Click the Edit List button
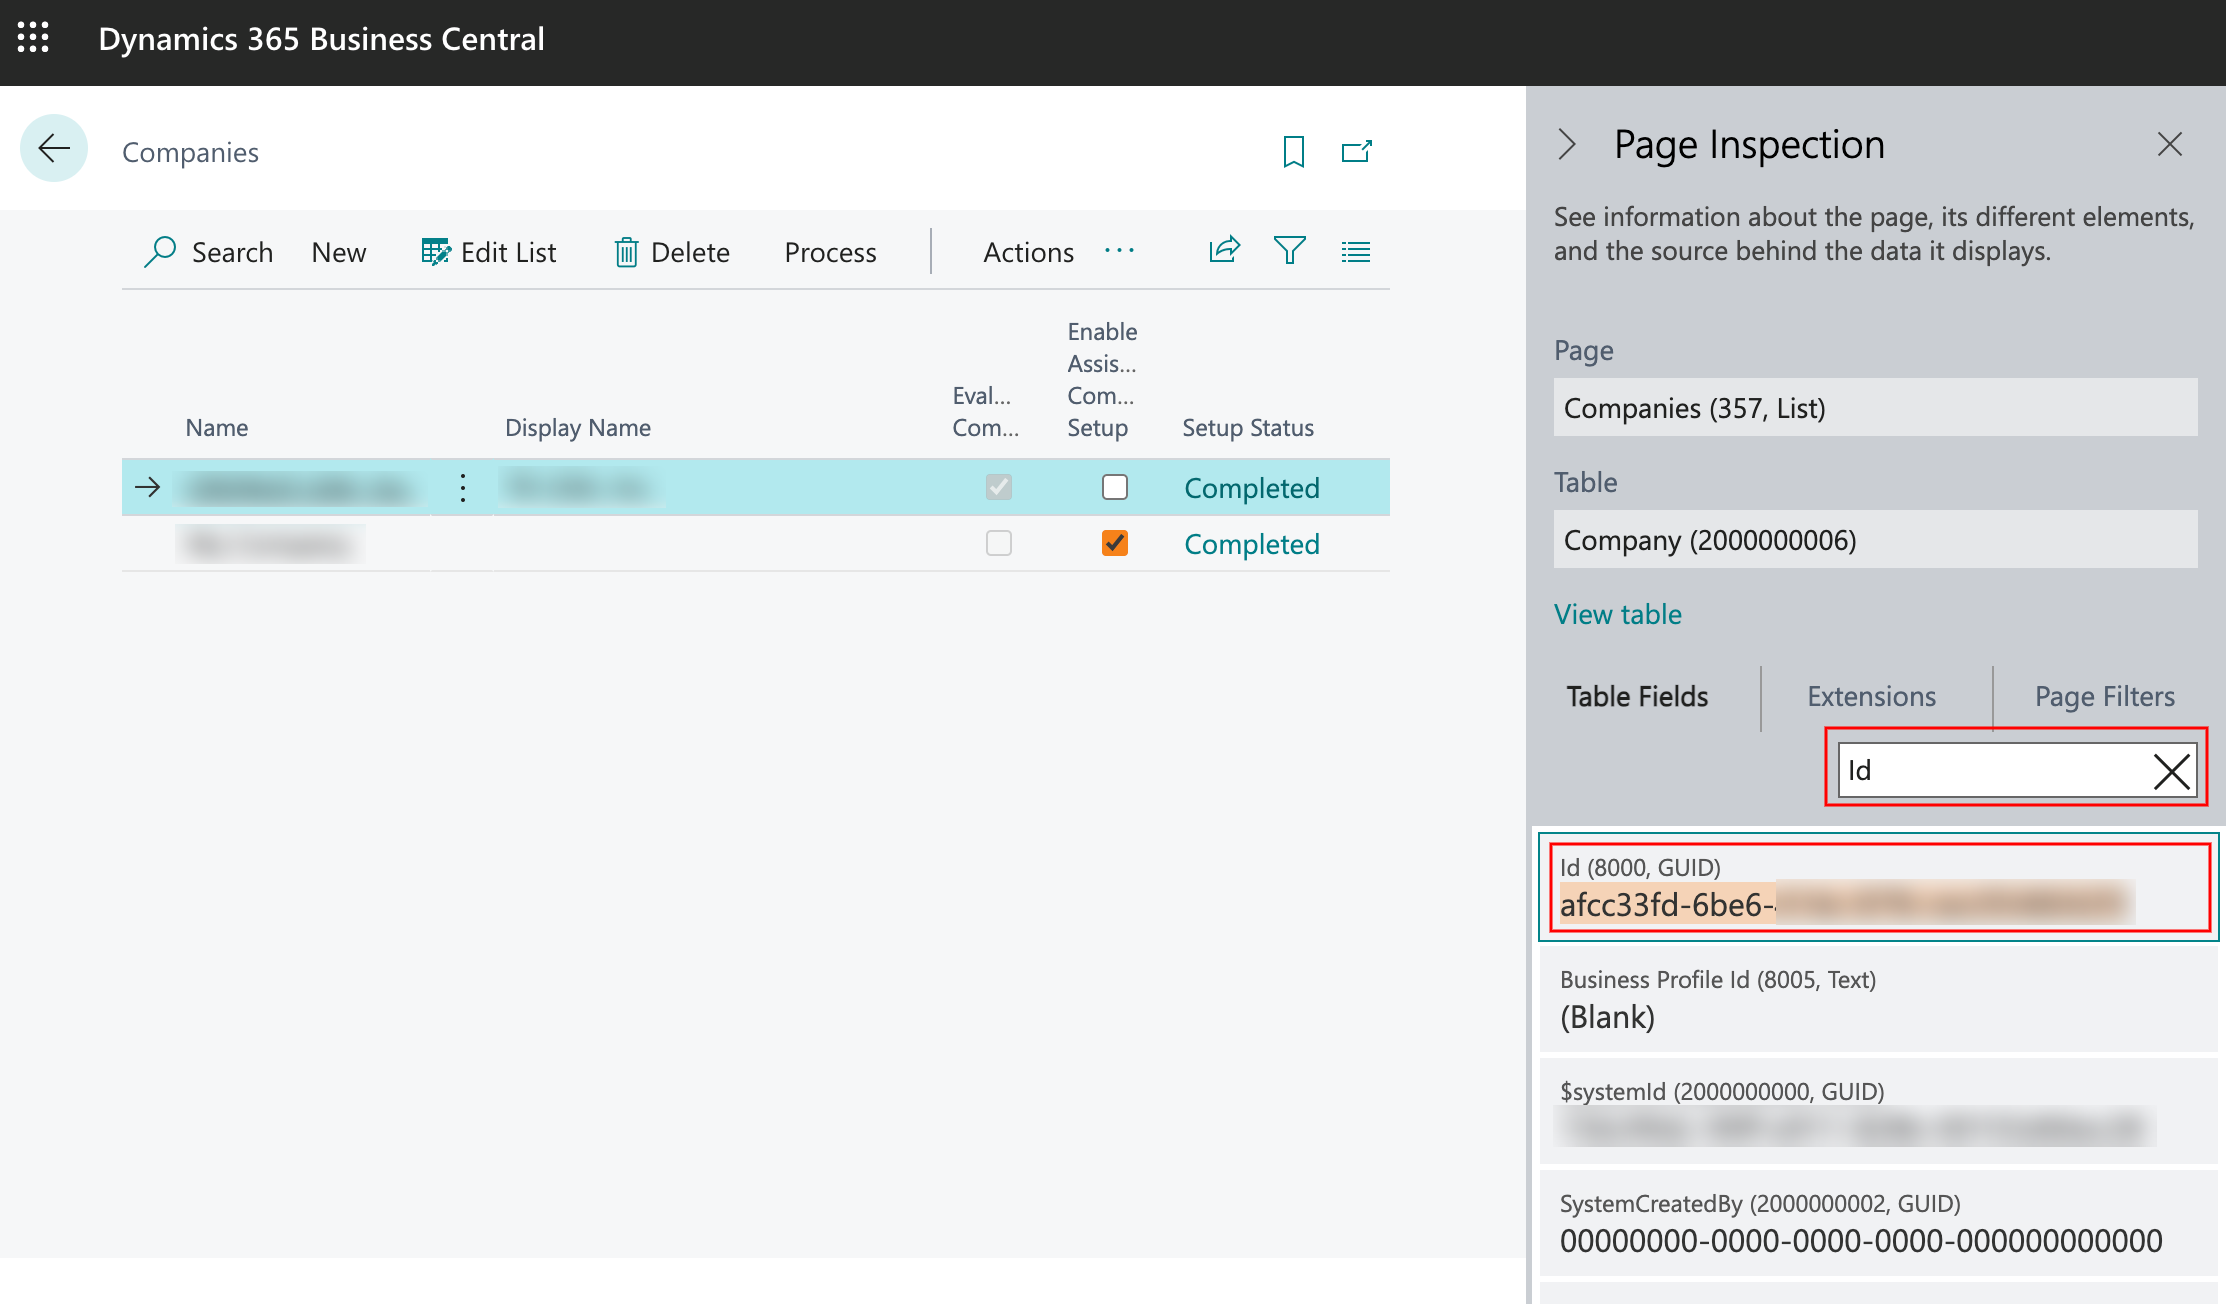The height and width of the screenshot is (1304, 2226). [x=489, y=252]
